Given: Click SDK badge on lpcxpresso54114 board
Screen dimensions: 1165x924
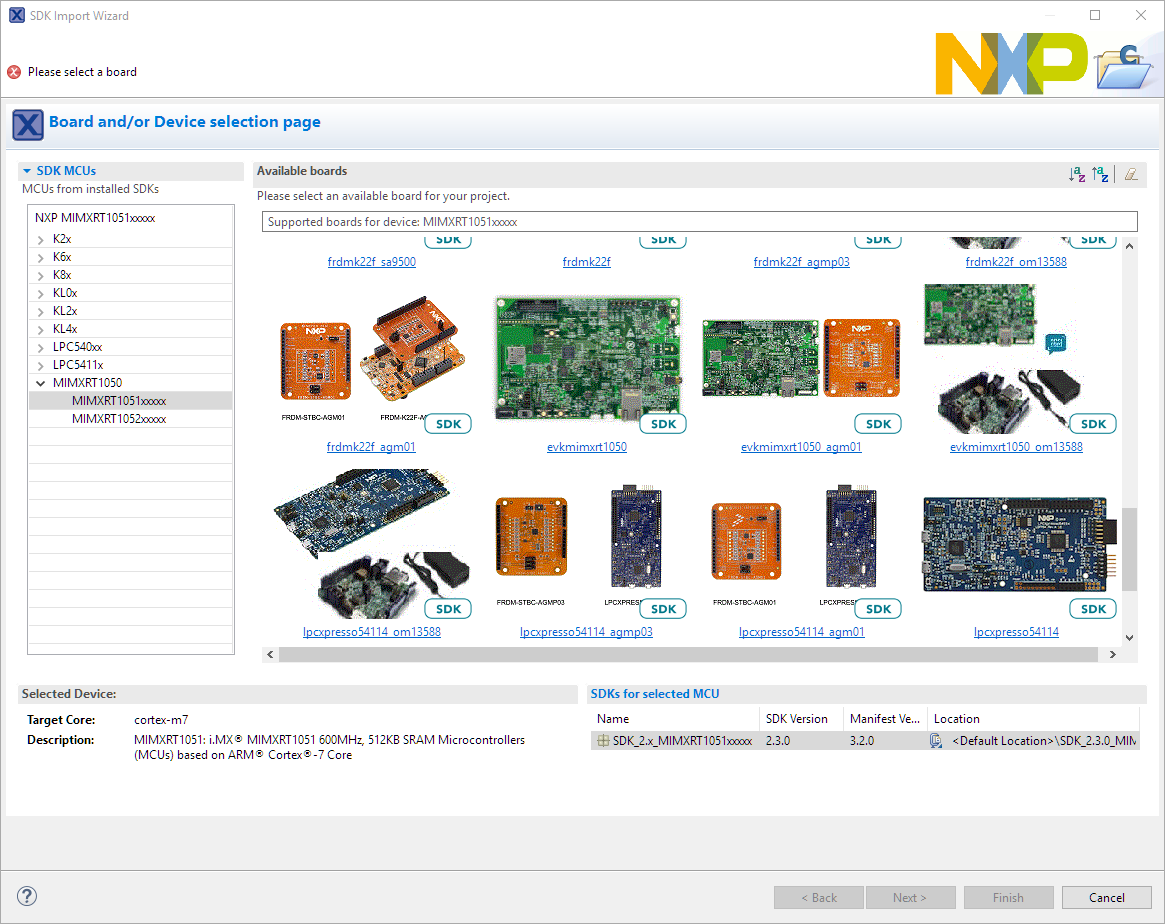Looking at the screenshot, I should (x=1093, y=609).
